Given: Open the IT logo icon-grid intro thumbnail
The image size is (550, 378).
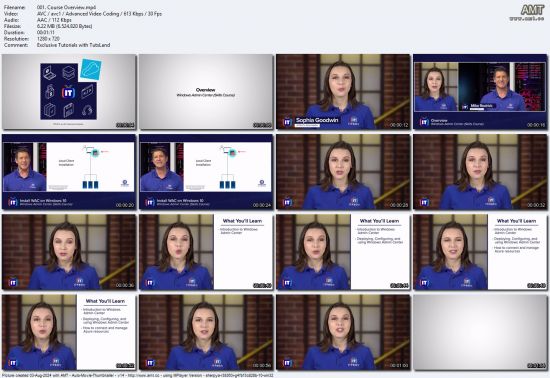Looking at the screenshot, I should click(69, 92).
